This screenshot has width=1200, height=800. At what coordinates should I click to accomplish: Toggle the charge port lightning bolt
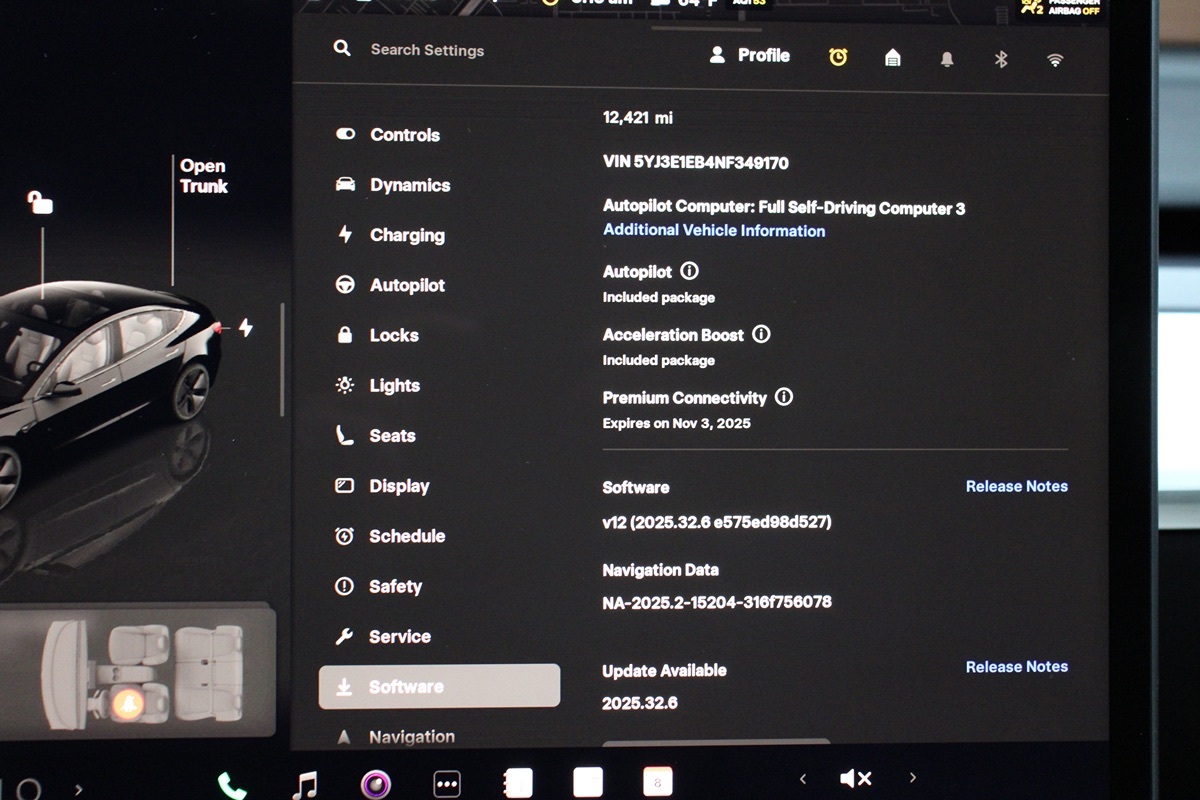pos(246,327)
